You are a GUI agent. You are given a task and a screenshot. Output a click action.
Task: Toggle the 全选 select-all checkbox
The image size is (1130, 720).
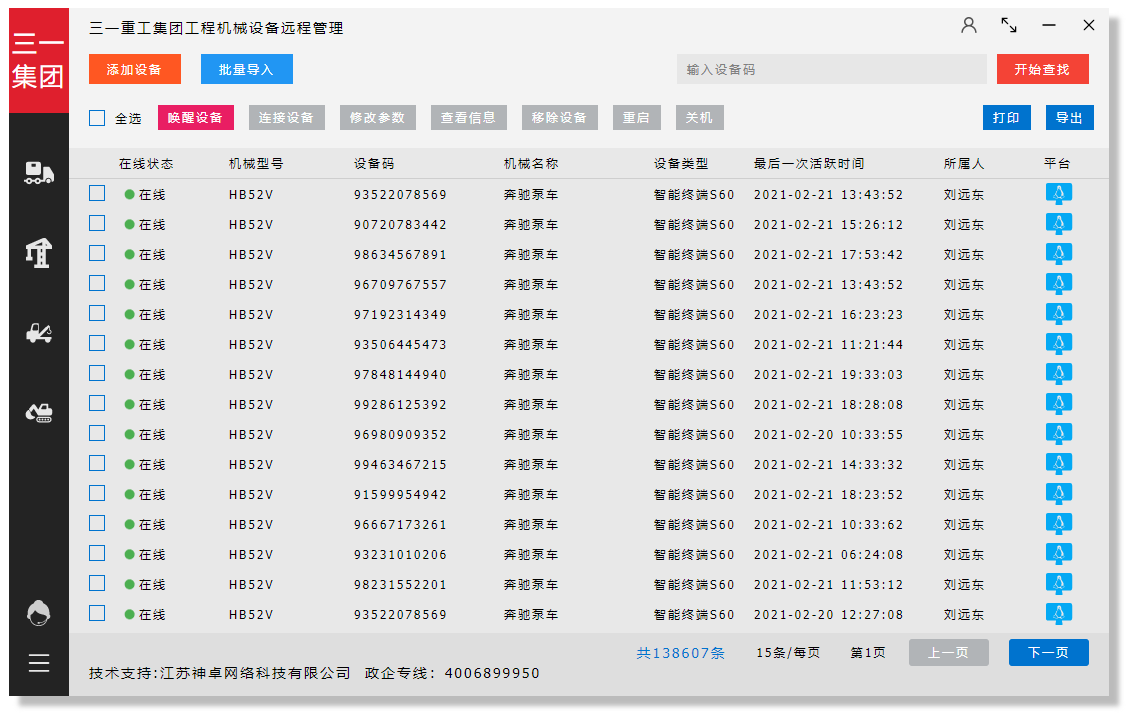(97, 118)
